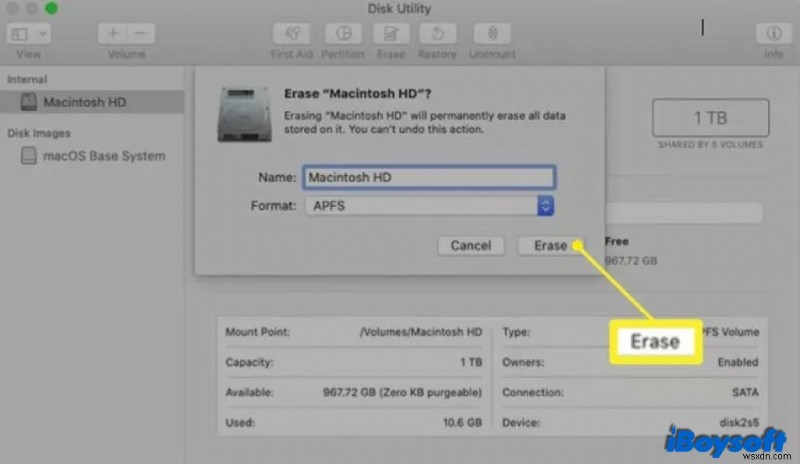Click the Capacity value 1 TB
The width and height of the screenshot is (800, 464).
(471, 362)
